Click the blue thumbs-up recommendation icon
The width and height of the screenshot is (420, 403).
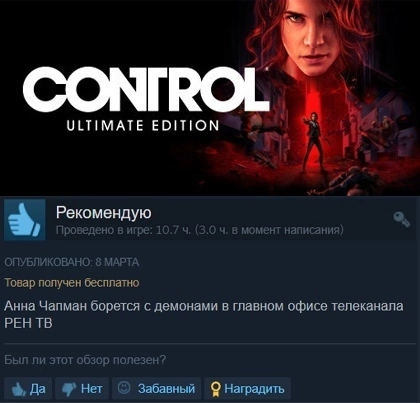pyautogui.click(x=25, y=219)
